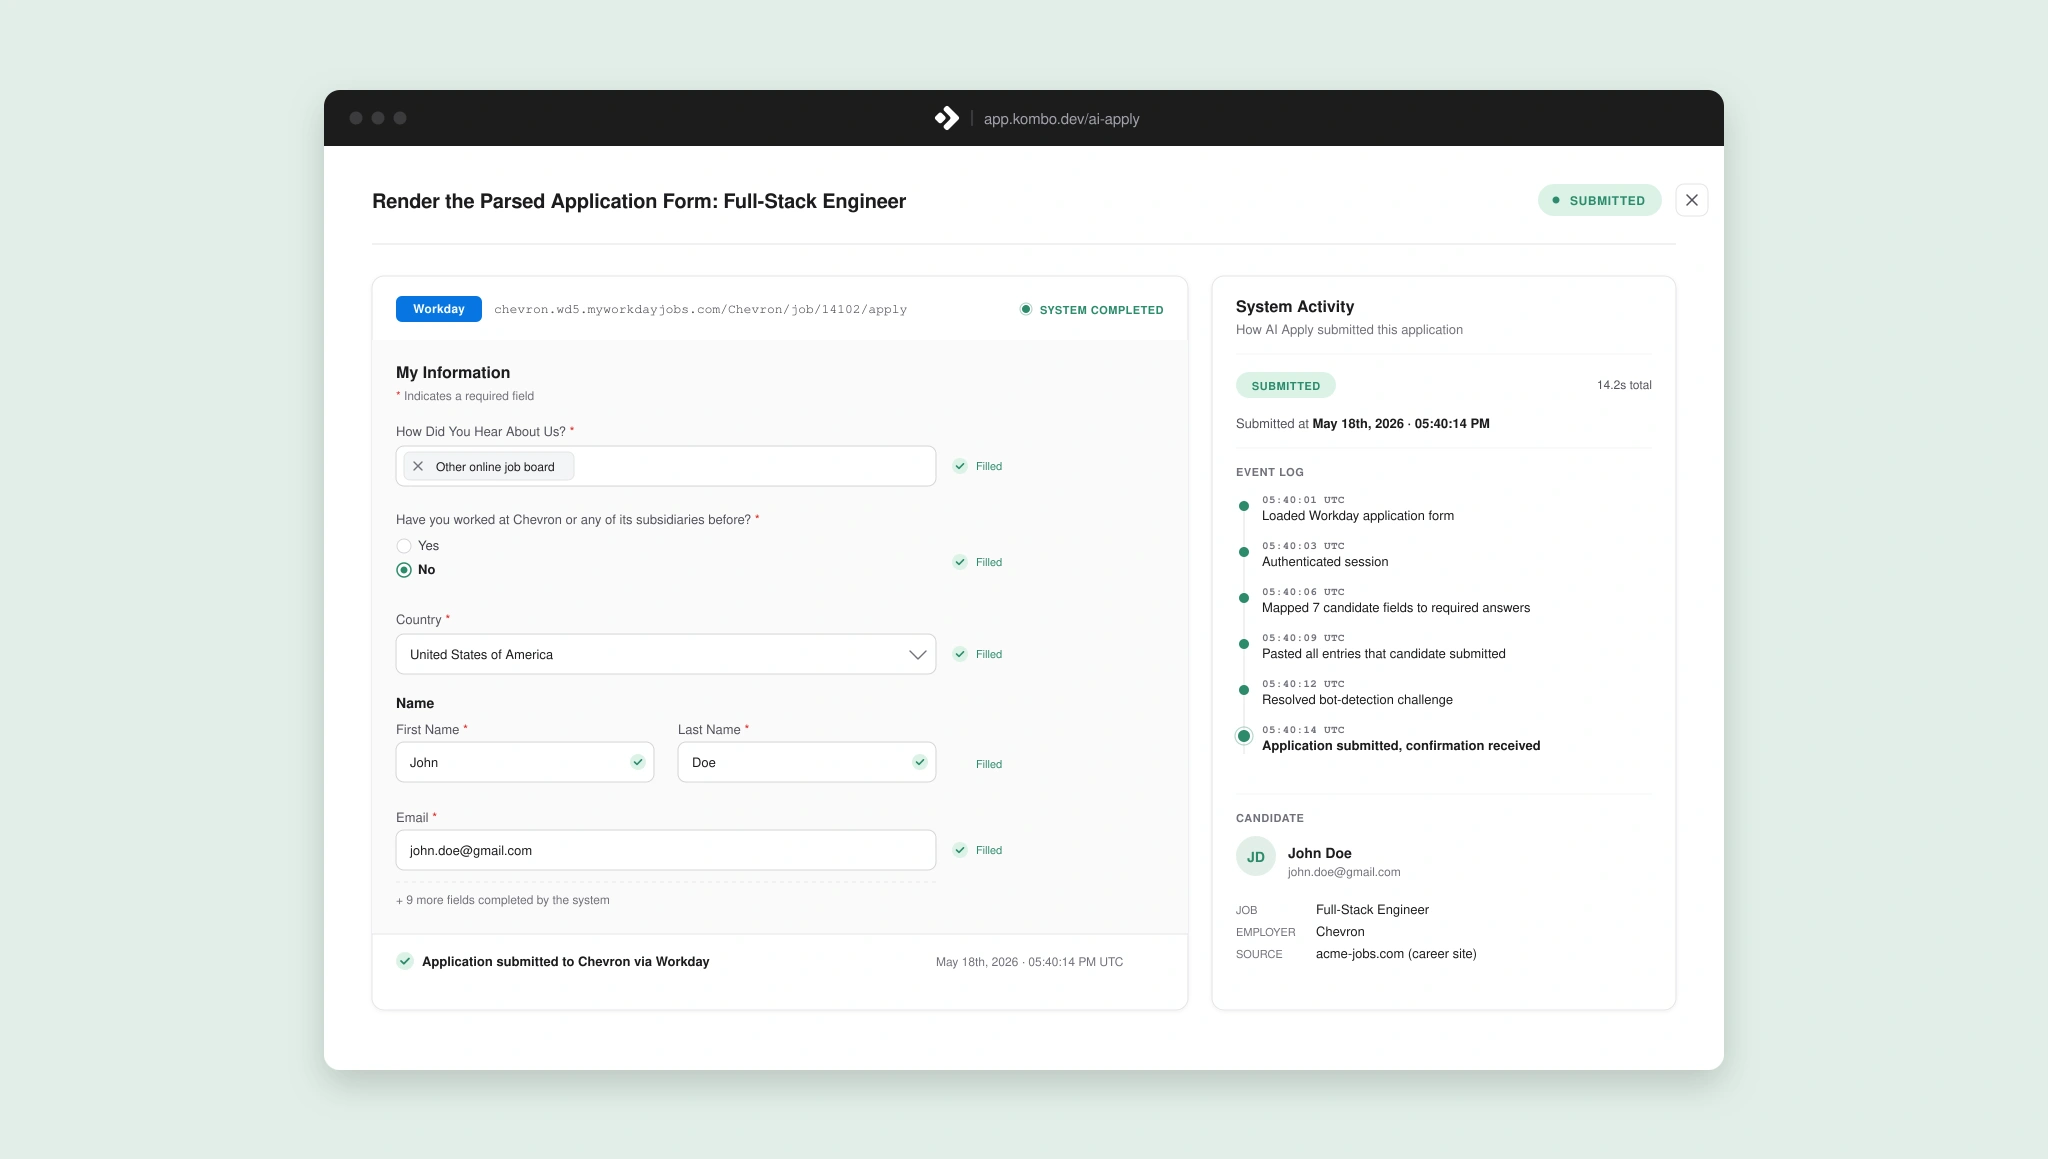Click the job value 'Full-Stack Engineer'
Screen dimensions: 2048x1159
pyautogui.click(x=1372, y=910)
